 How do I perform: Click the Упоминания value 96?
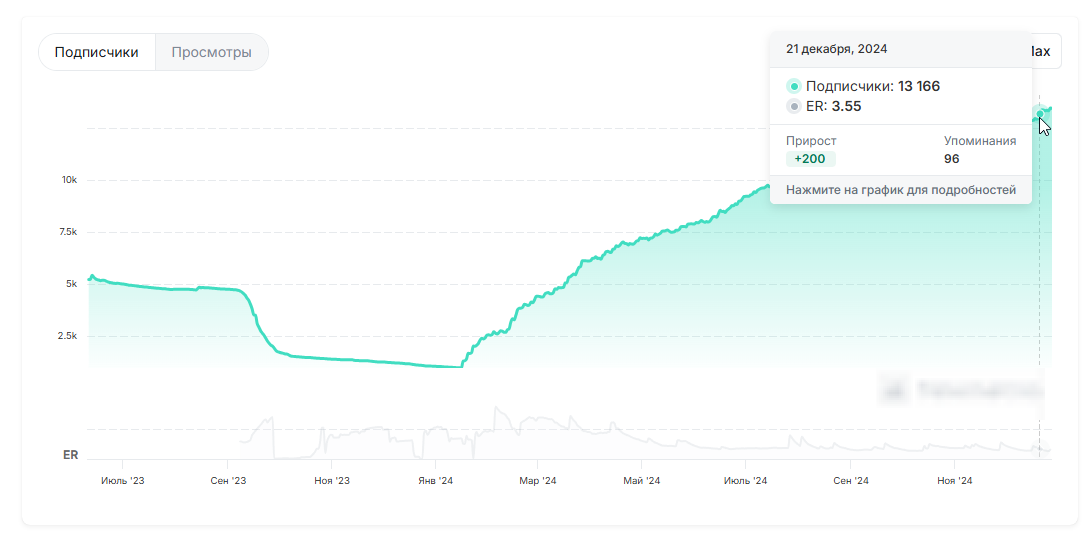[951, 159]
